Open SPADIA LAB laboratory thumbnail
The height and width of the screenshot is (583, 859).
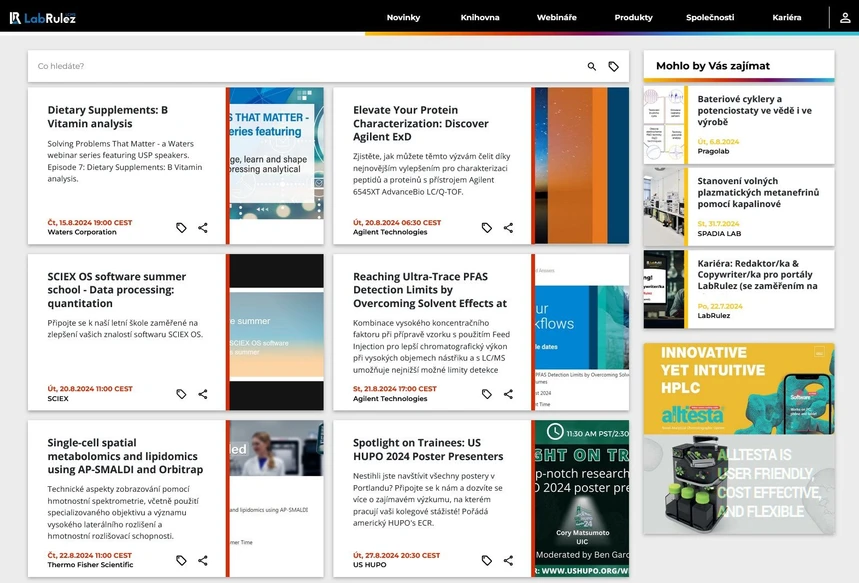(x=664, y=207)
